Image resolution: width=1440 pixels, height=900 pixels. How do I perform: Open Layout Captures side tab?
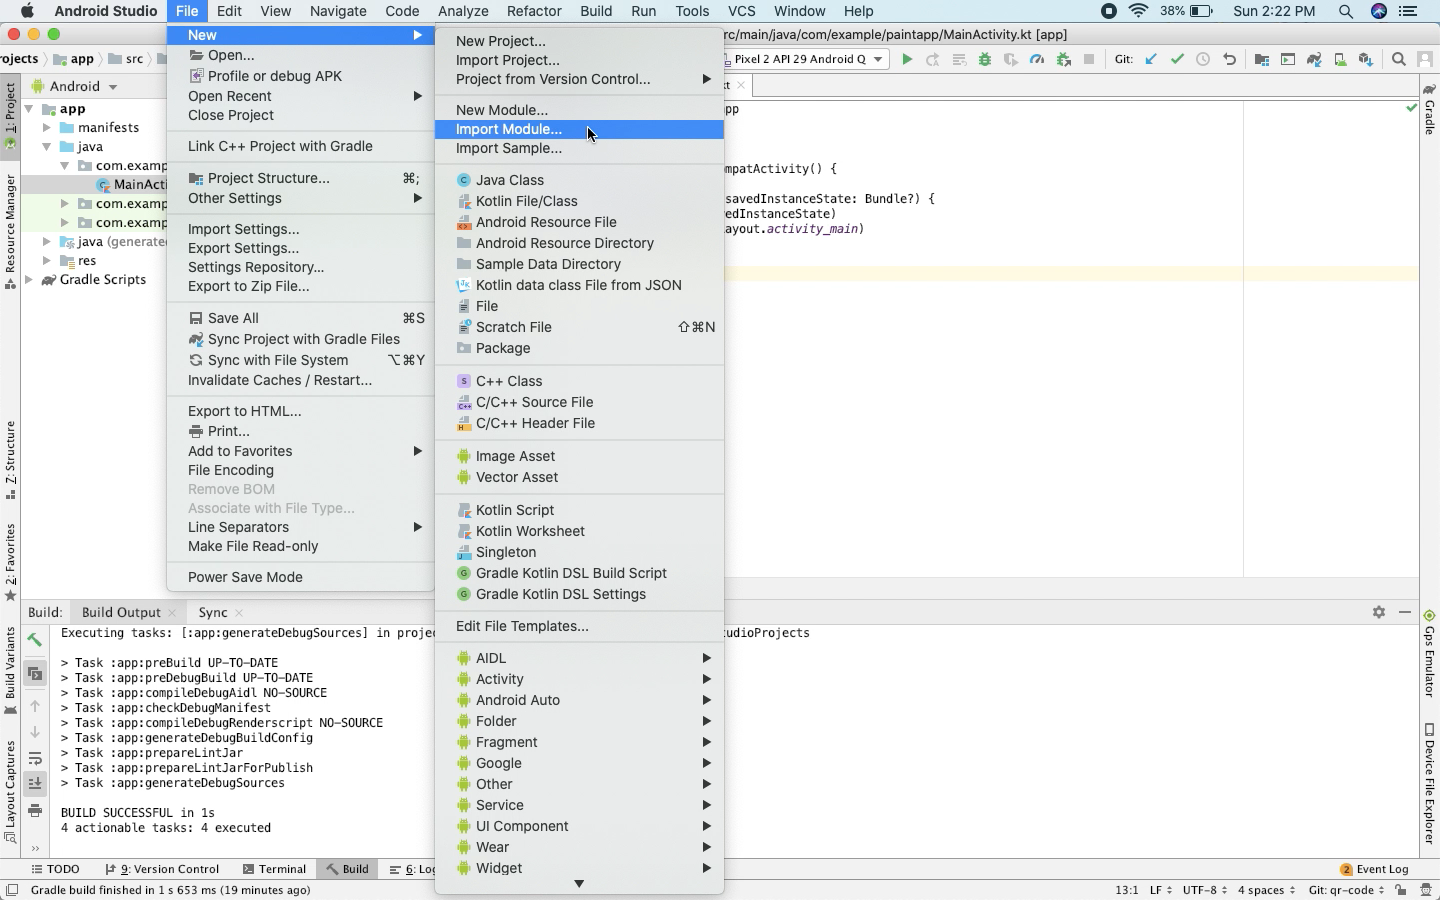click(10, 792)
